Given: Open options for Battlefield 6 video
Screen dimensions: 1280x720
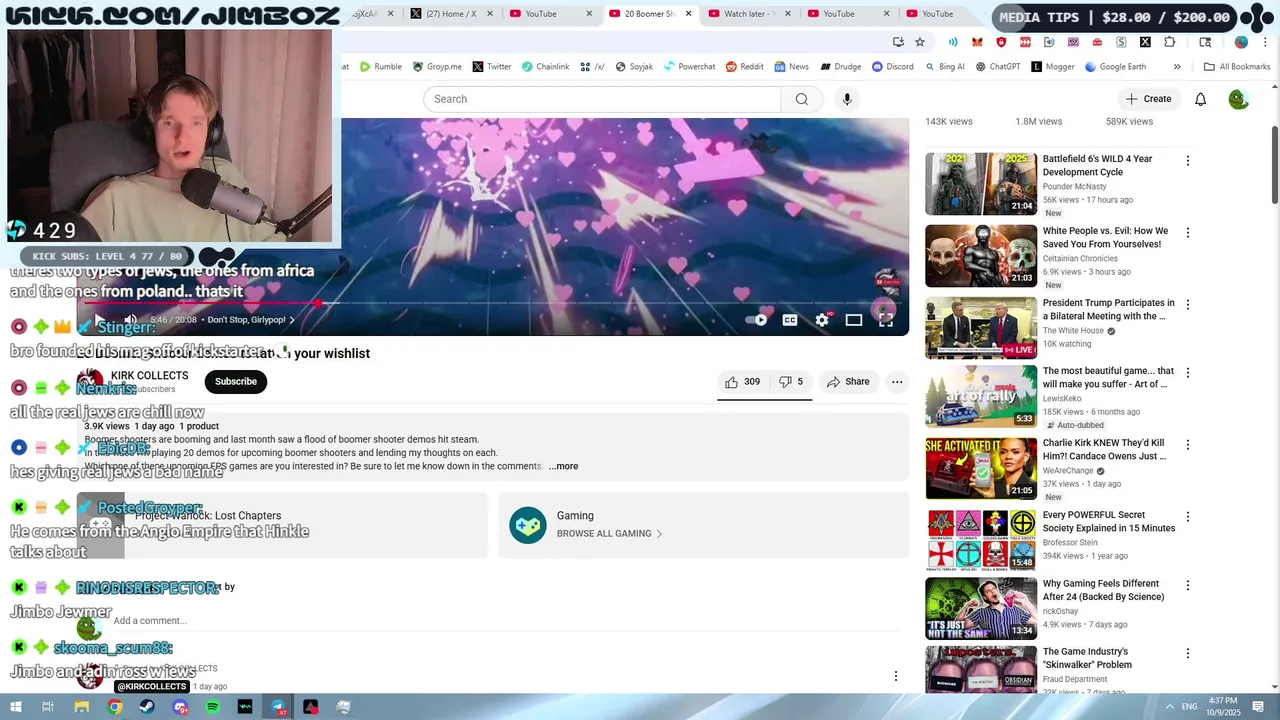Looking at the screenshot, I should coord(1187,161).
